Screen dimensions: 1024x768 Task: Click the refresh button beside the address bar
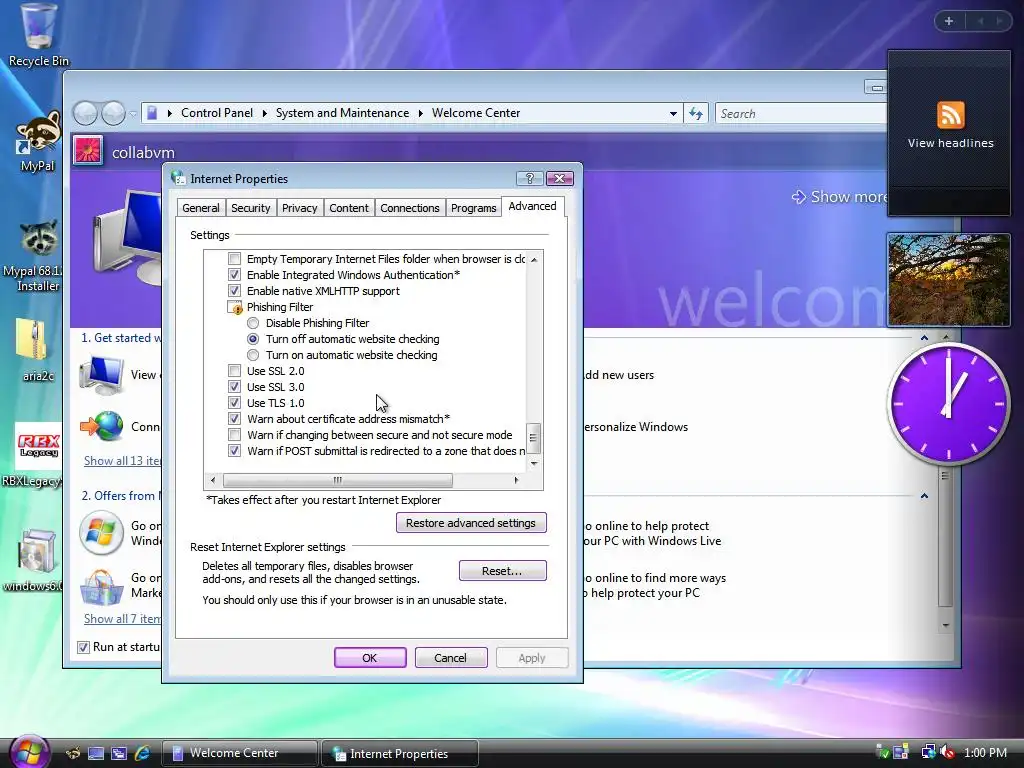click(696, 114)
